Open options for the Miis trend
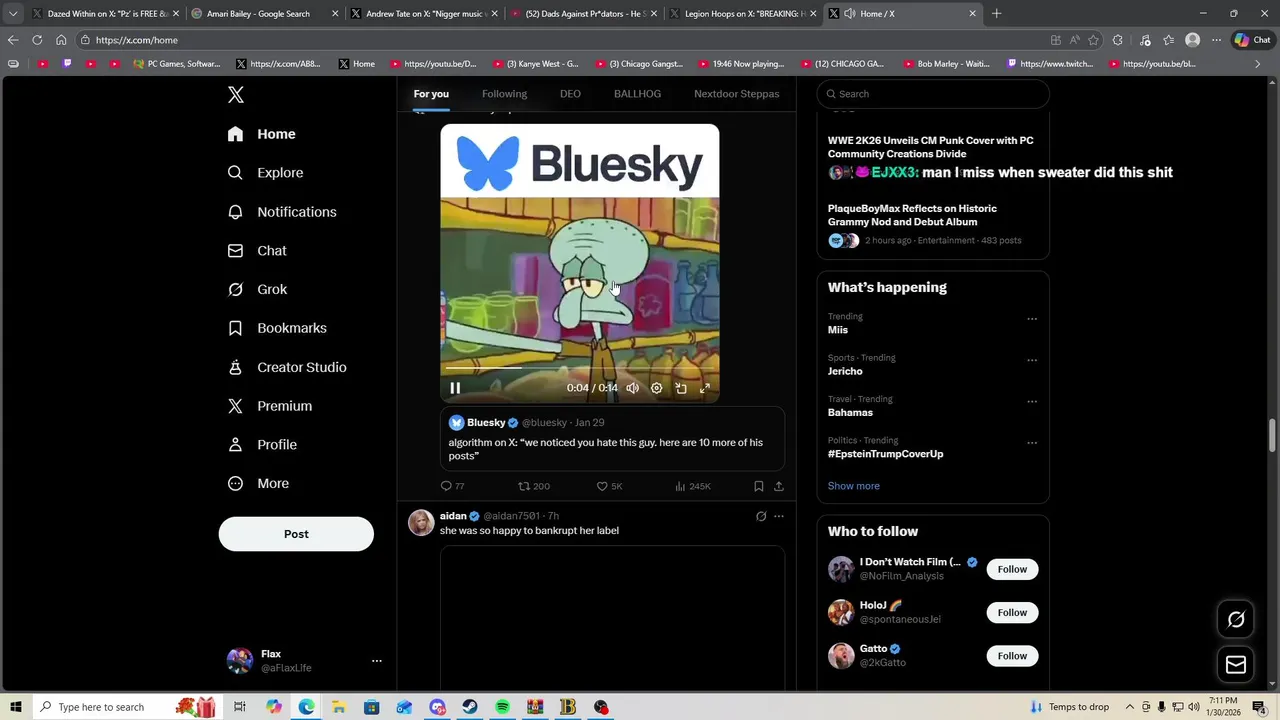 point(1032,319)
